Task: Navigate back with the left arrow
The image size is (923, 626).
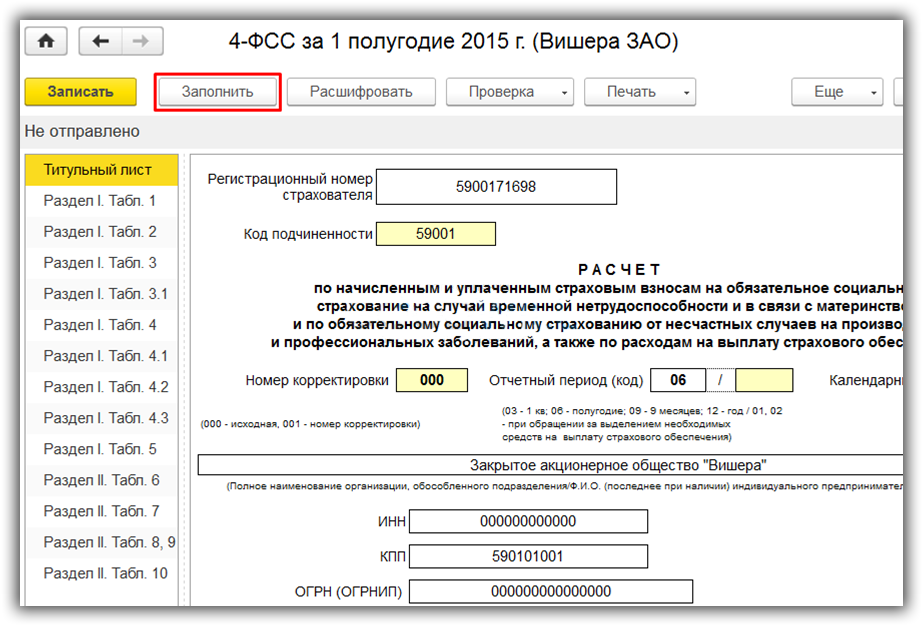Action: pos(101,41)
